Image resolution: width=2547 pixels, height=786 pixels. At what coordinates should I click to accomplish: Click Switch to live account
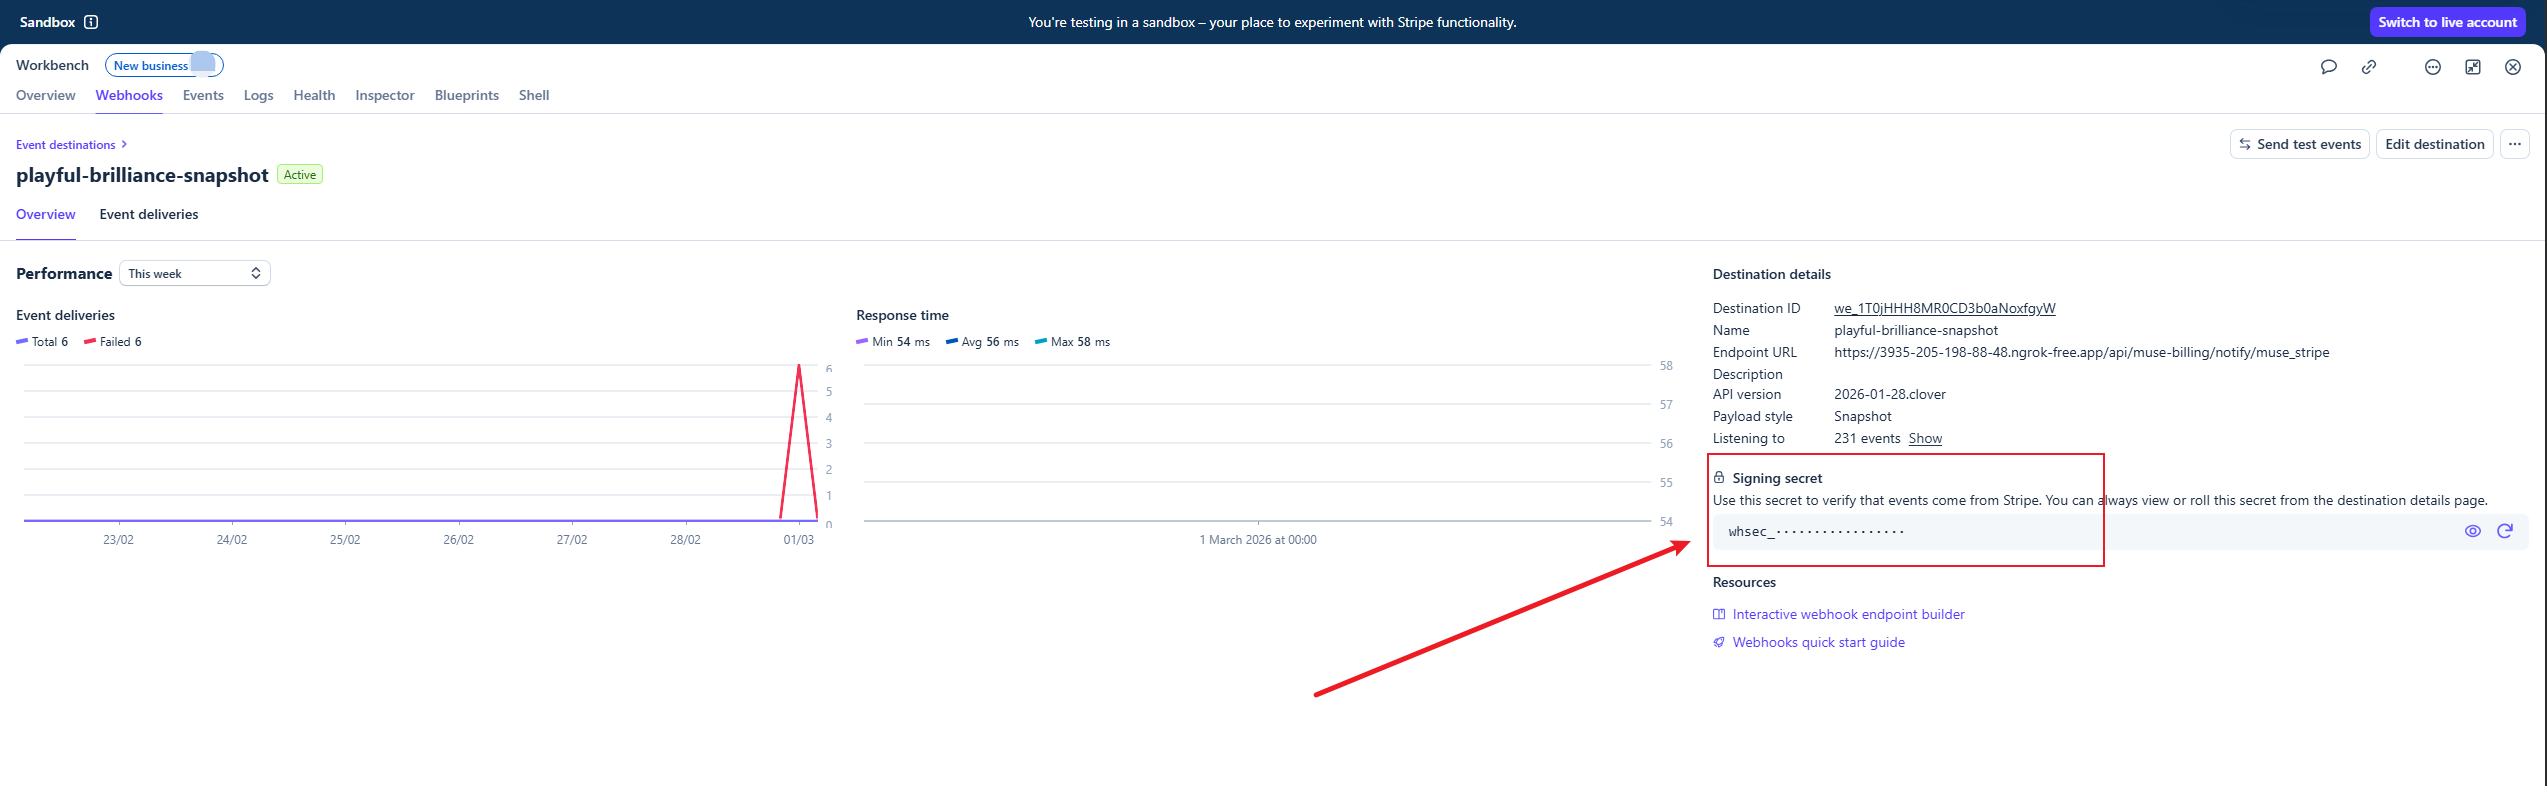(2447, 22)
